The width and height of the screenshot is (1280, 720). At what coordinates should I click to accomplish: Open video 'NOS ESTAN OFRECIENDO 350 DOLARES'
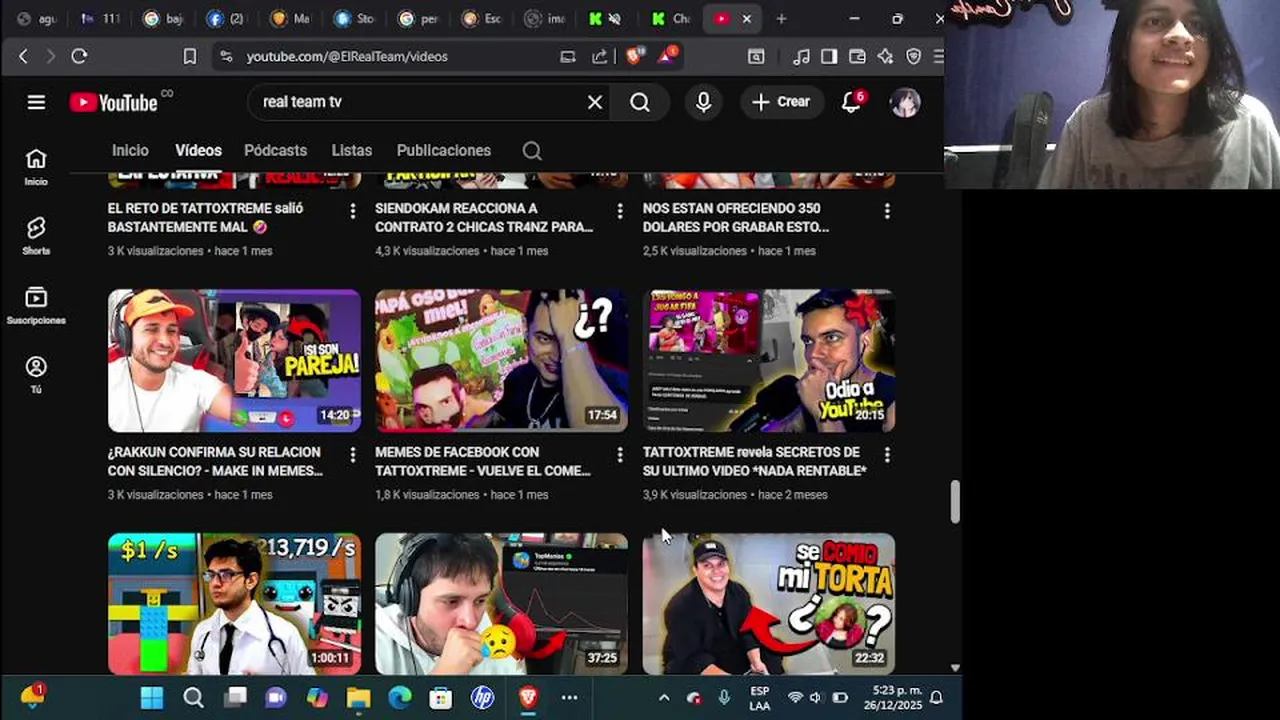point(736,218)
